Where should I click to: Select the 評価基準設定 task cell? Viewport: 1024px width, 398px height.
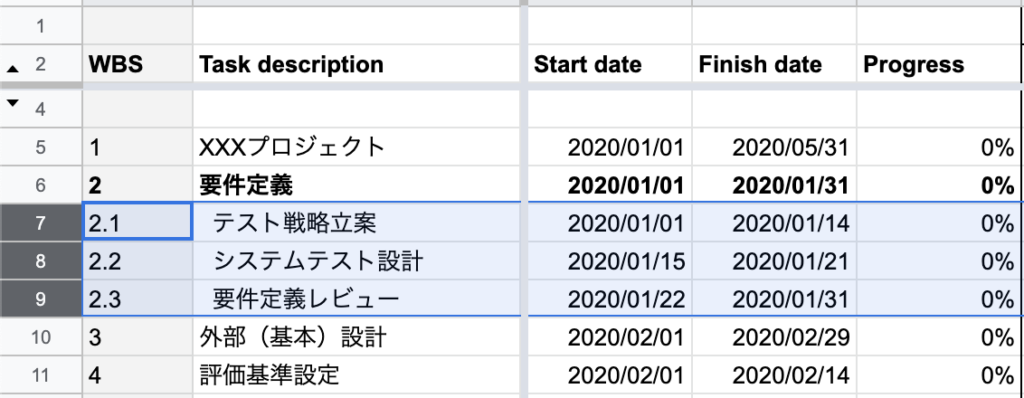click(358, 374)
